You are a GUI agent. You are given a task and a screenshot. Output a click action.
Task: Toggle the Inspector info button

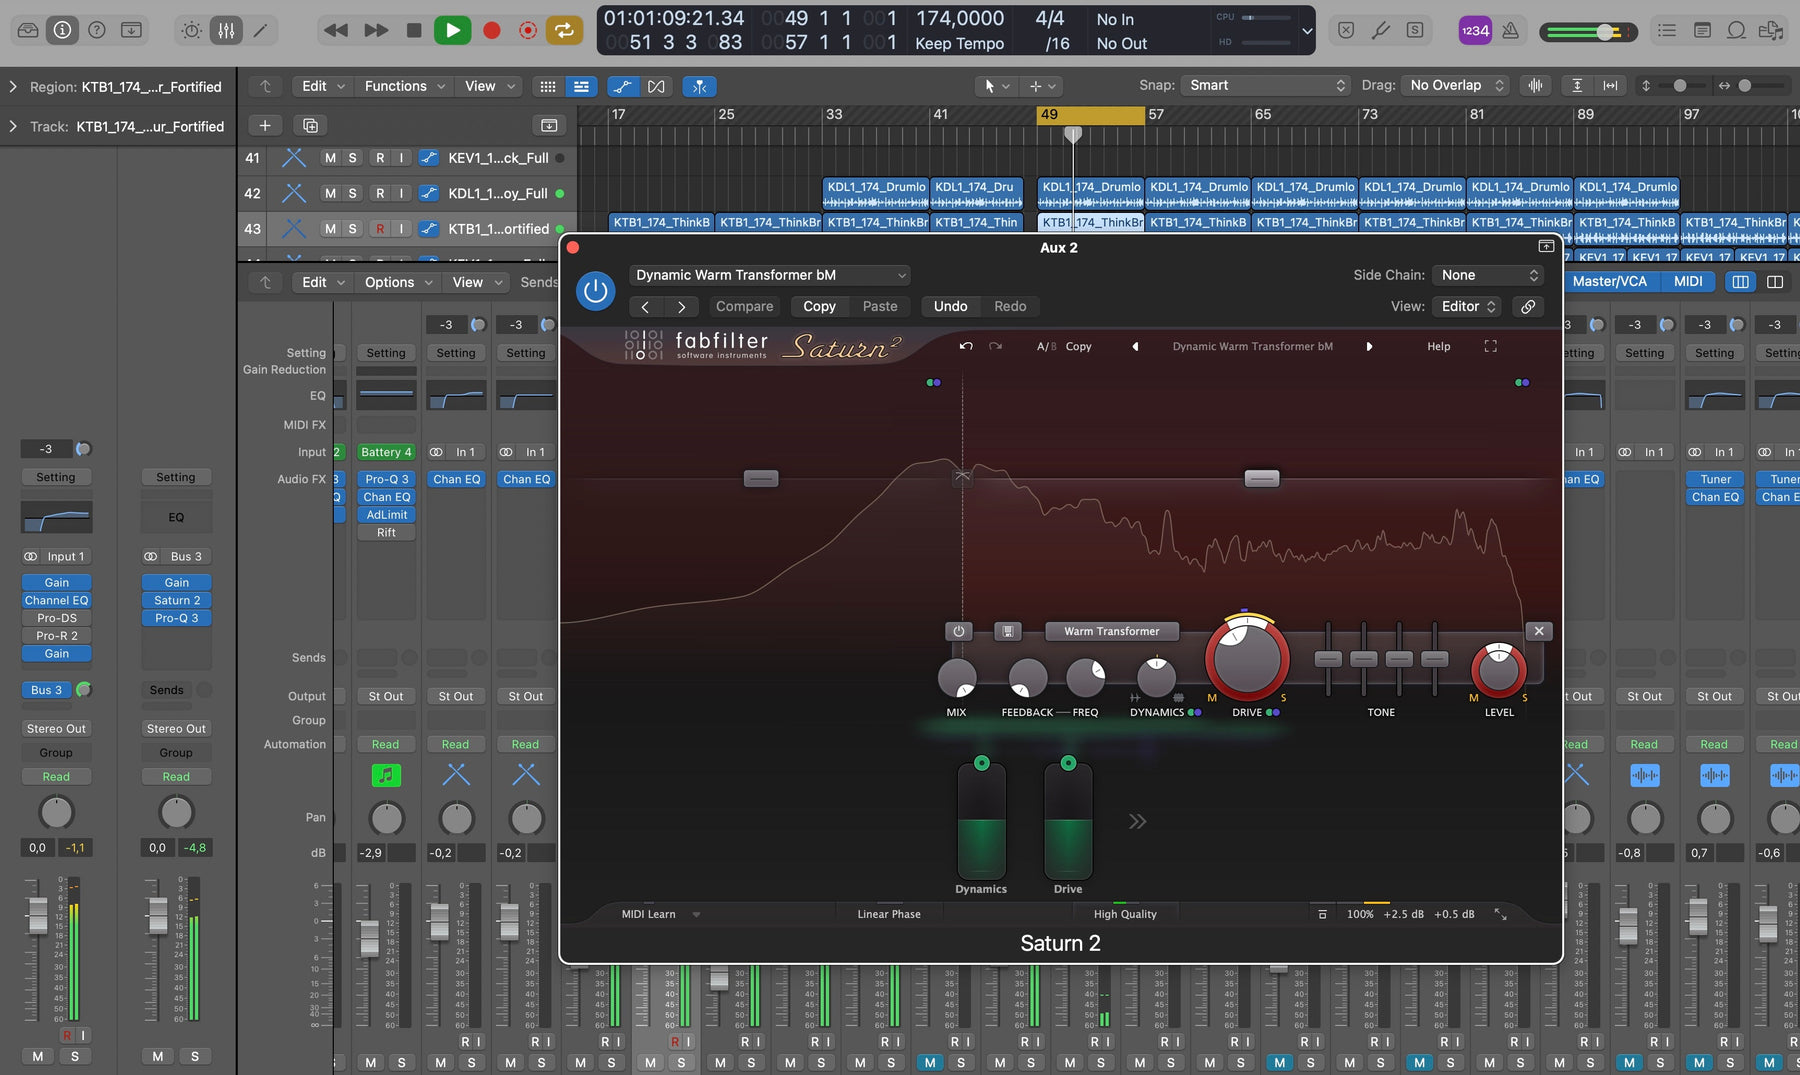pyautogui.click(x=62, y=30)
